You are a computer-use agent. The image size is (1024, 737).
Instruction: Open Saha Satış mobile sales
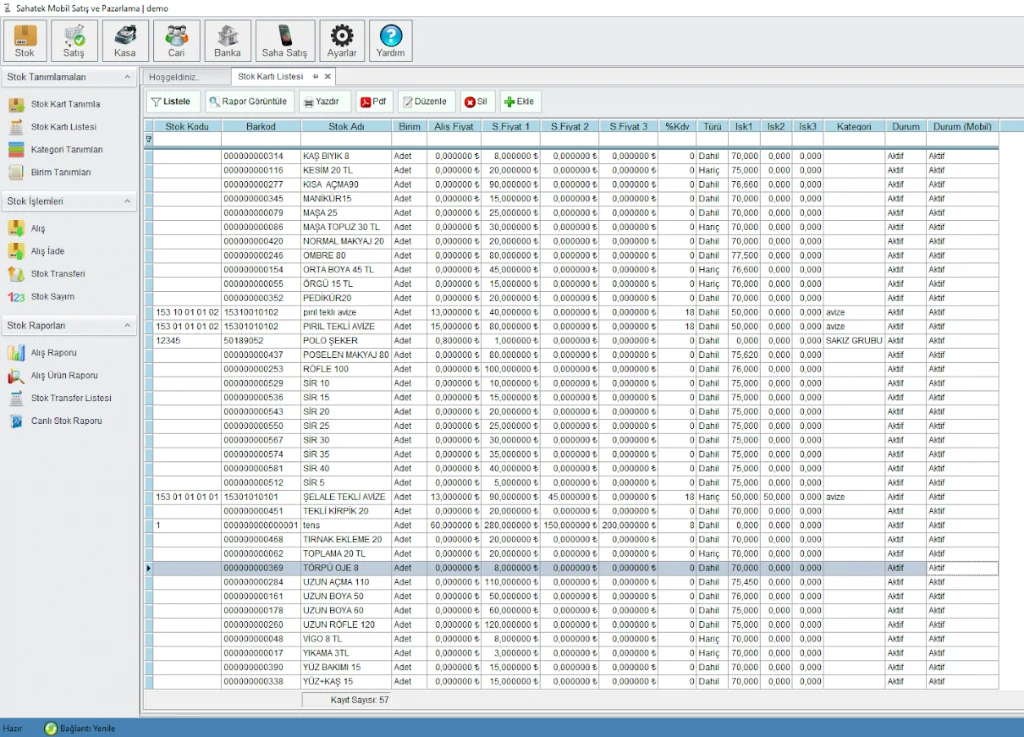(284, 40)
